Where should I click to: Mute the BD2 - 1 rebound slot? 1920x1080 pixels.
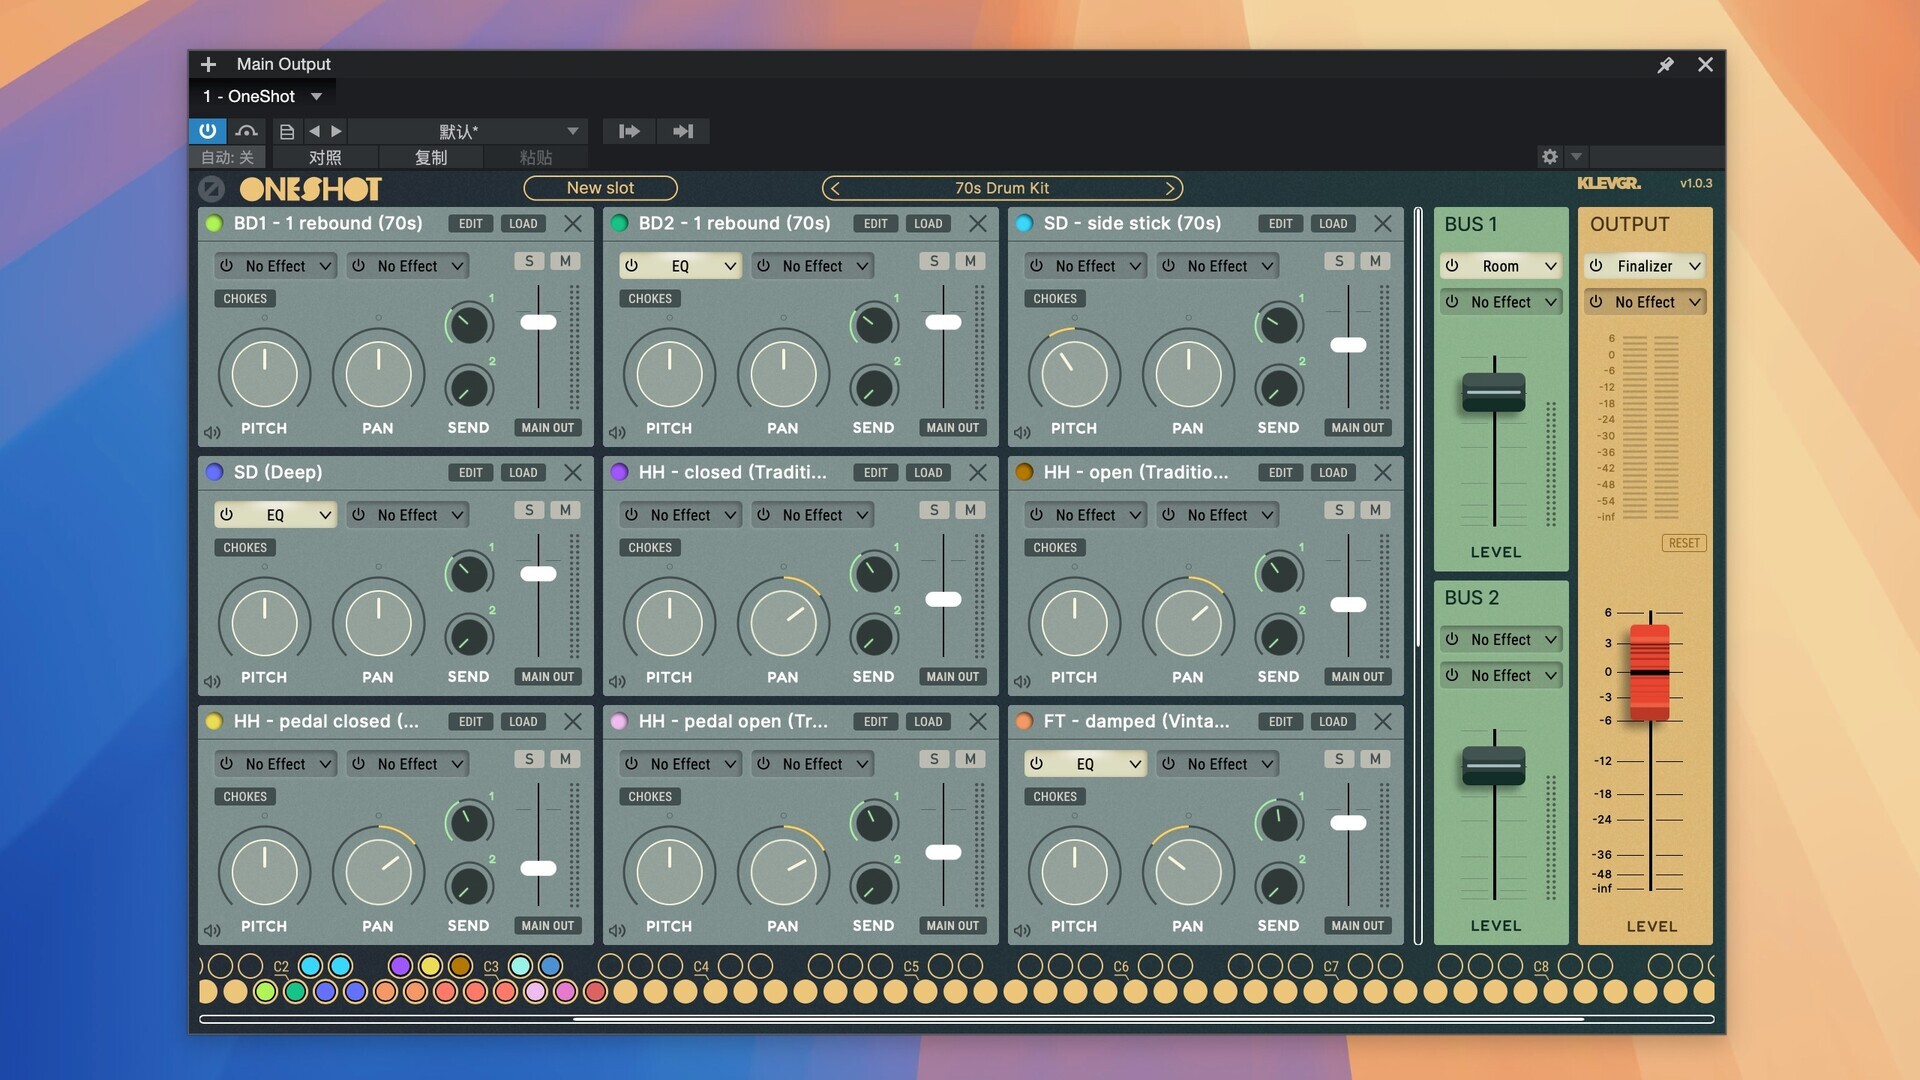point(970,261)
